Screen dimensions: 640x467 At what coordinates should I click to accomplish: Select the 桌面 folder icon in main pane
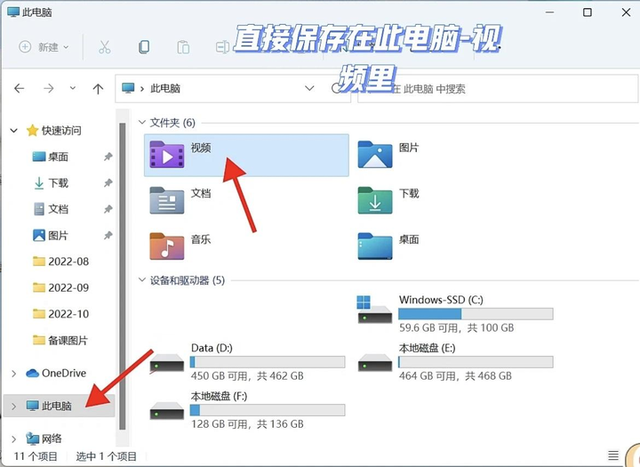[375, 246]
